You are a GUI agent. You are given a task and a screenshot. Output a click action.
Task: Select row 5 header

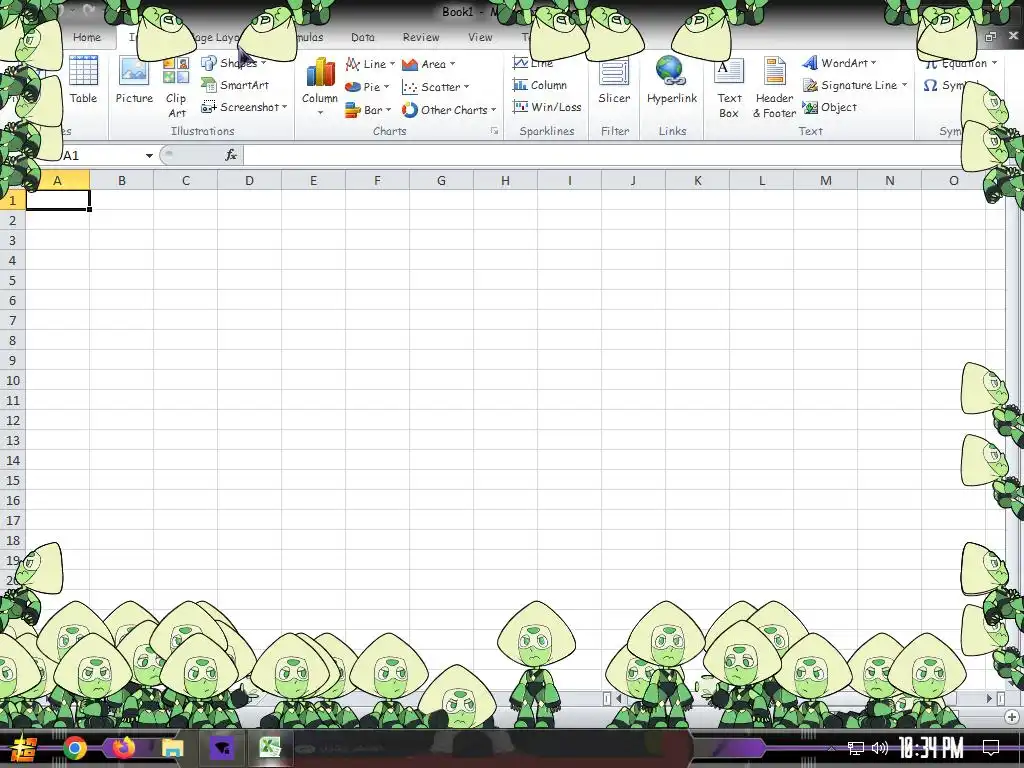click(12, 281)
